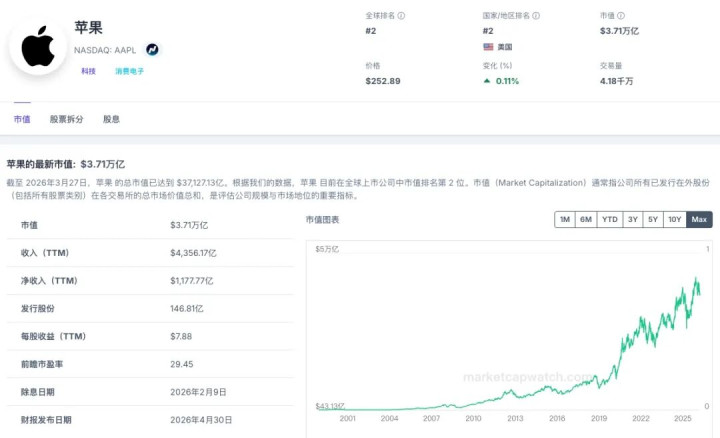Click the 2026年2月9日 ex-dividend date

point(198,392)
